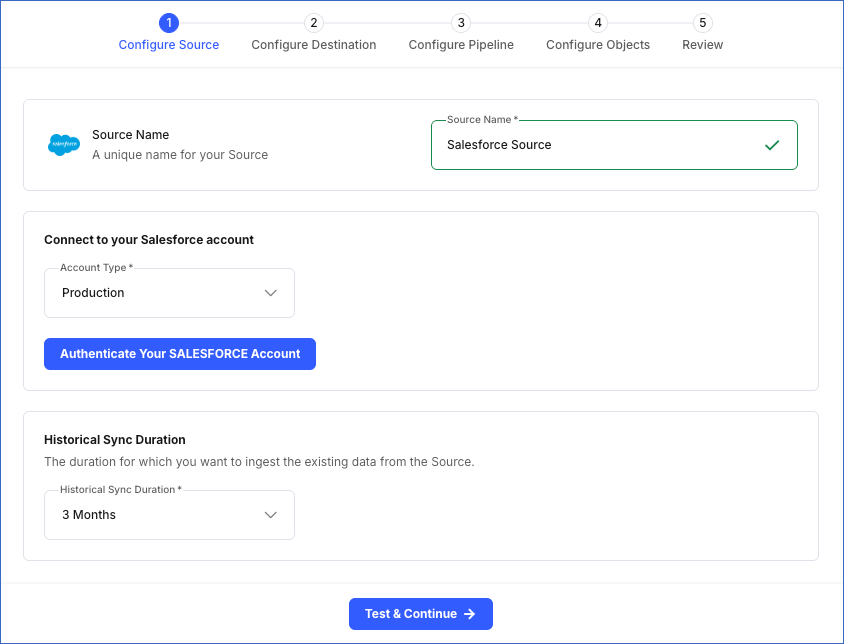Click the step 3 circle indicator
This screenshot has width=844, height=644.
click(461, 22)
